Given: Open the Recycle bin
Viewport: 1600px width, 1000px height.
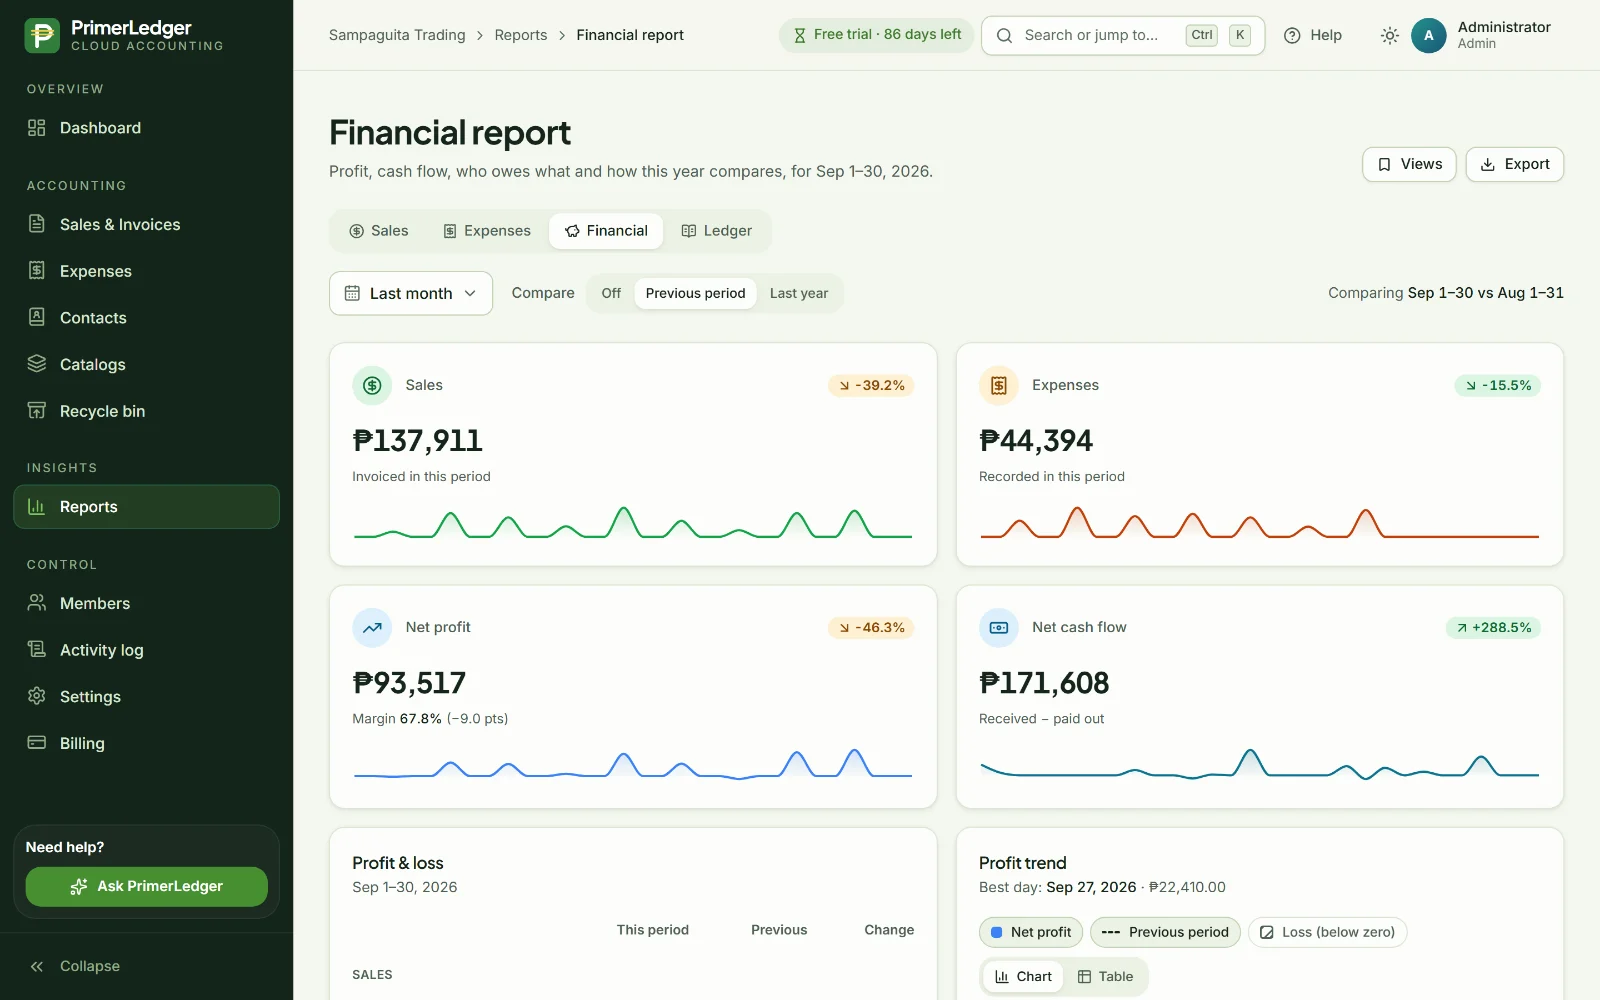Looking at the screenshot, I should point(146,411).
